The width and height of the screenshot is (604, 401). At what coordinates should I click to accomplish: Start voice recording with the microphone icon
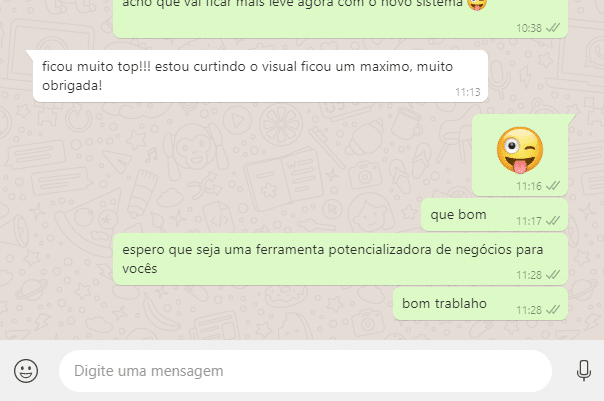584,371
